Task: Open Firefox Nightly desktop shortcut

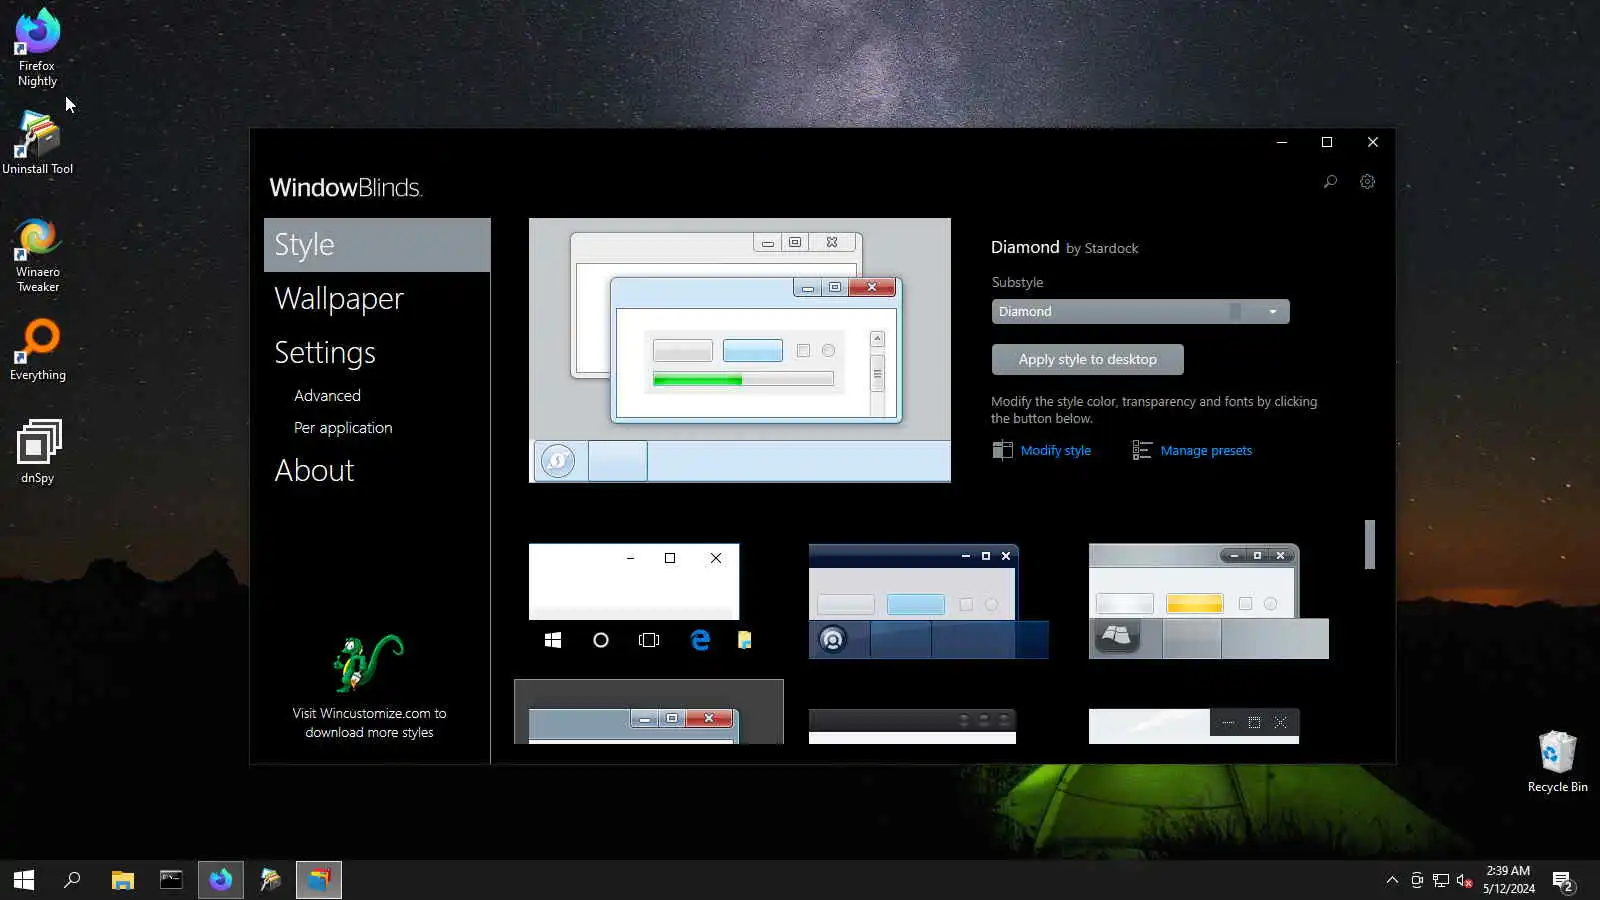Action: (x=37, y=48)
